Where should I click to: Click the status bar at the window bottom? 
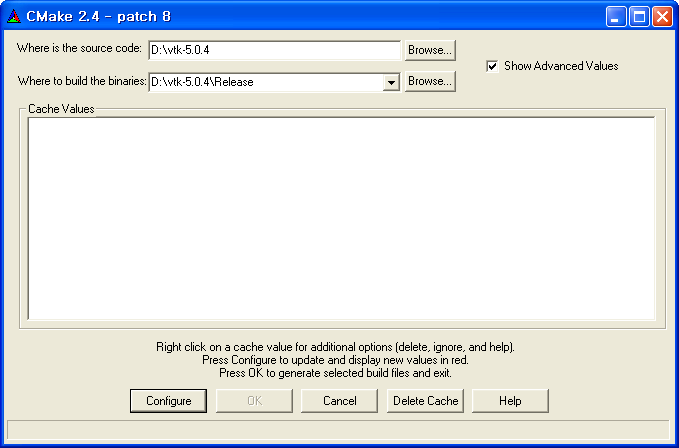coord(339,431)
